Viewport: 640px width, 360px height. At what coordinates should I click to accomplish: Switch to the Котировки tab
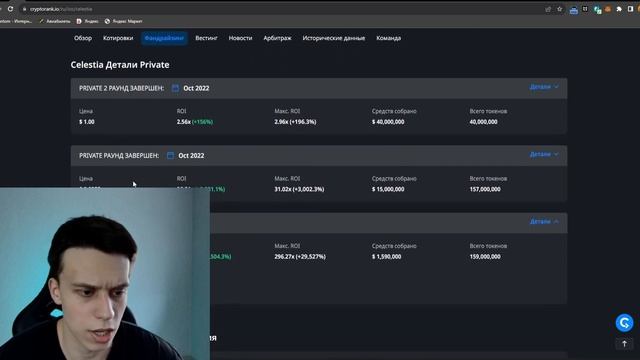tap(118, 38)
